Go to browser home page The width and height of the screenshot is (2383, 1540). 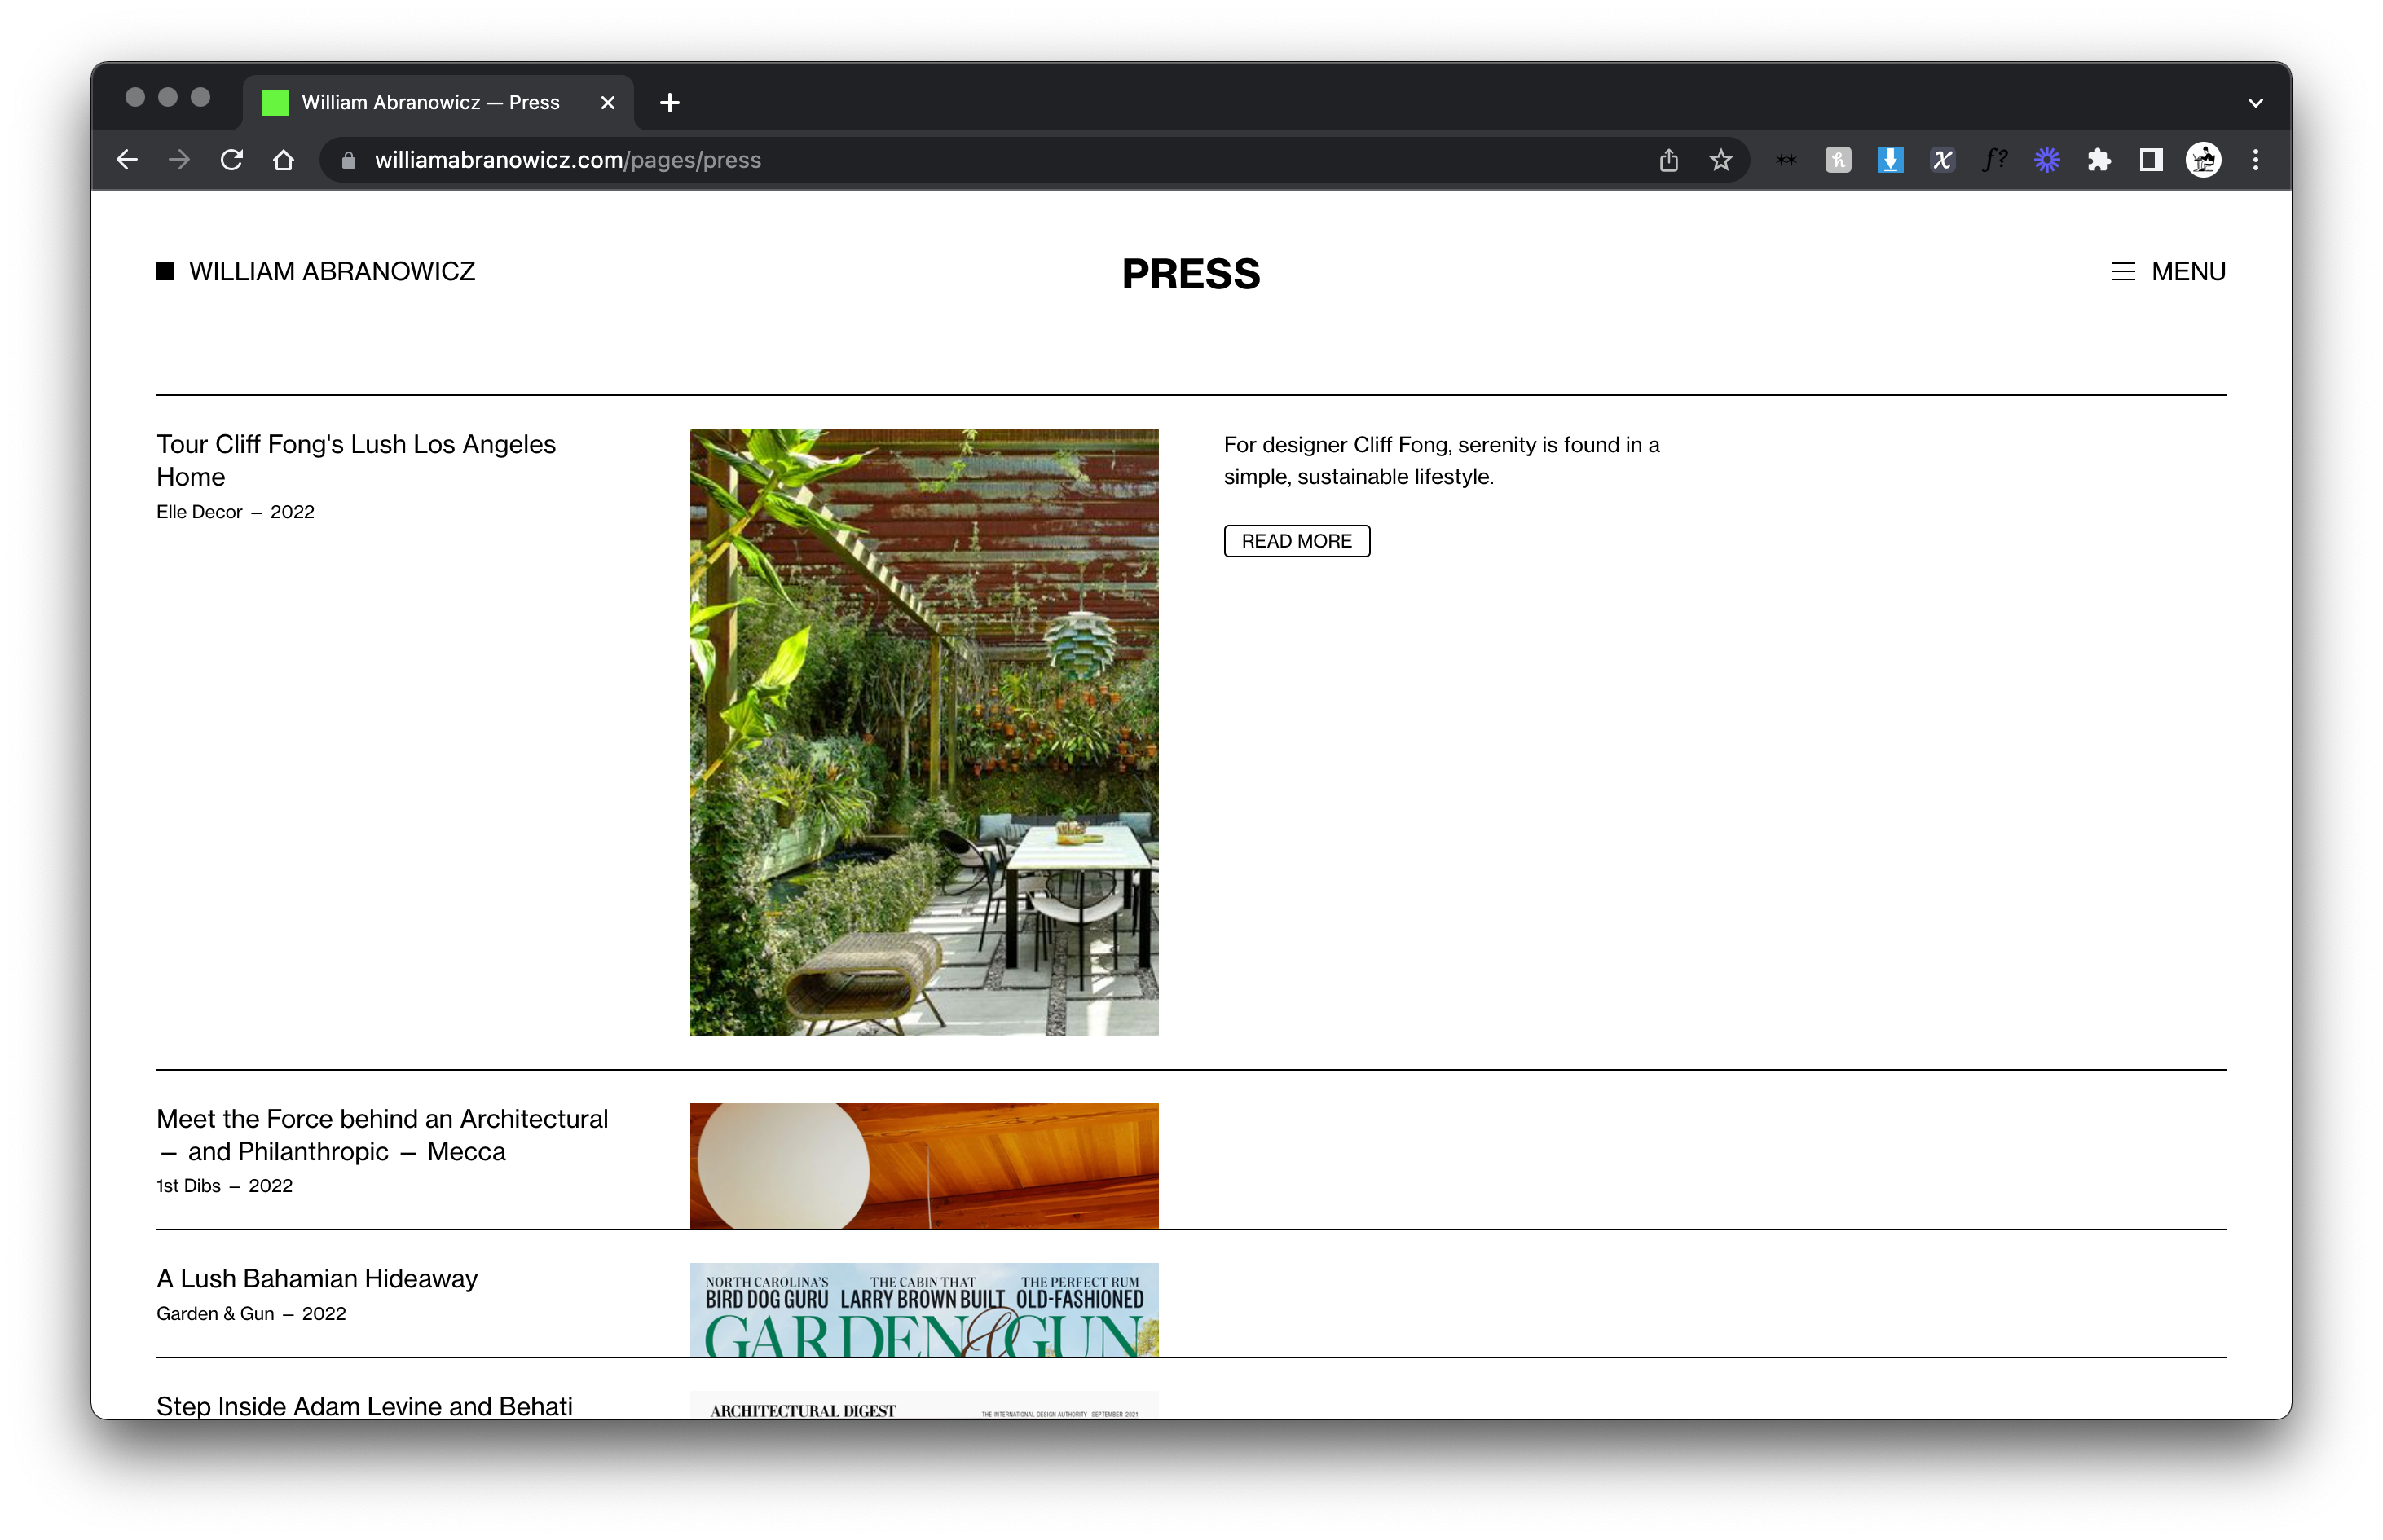click(284, 160)
